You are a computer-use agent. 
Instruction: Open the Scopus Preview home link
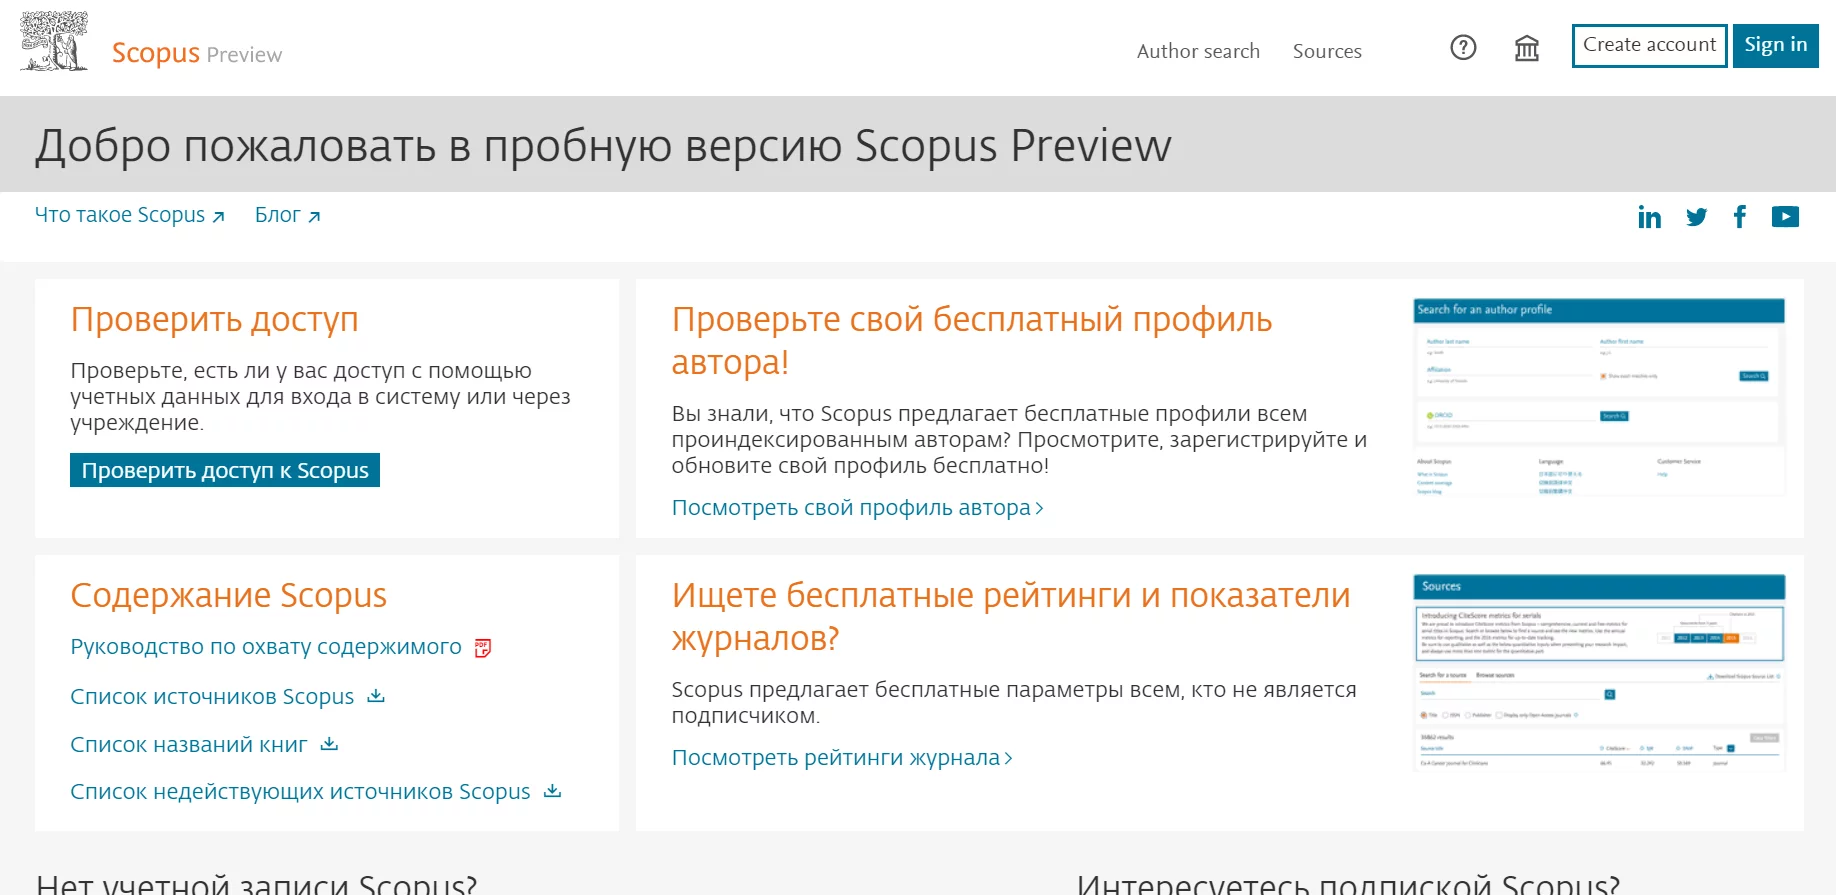(x=197, y=53)
